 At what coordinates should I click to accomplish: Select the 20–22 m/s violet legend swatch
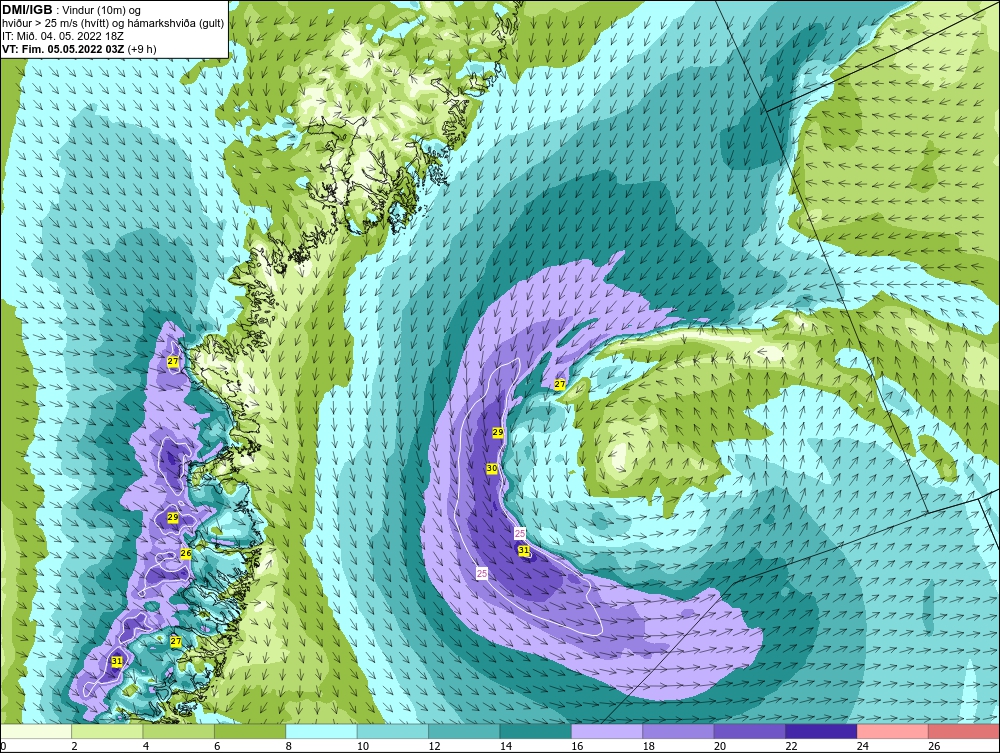coord(750,731)
